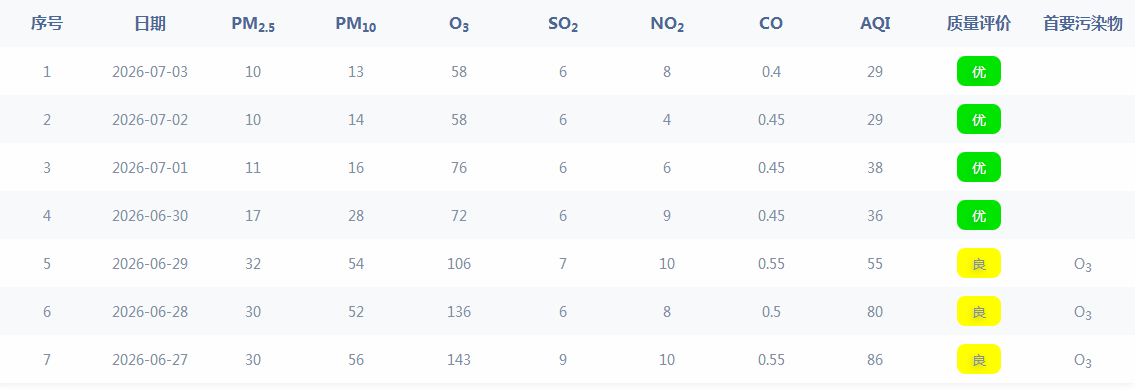Click the AQI value 80
The width and height of the screenshot is (1135, 390).
[x=875, y=312]
